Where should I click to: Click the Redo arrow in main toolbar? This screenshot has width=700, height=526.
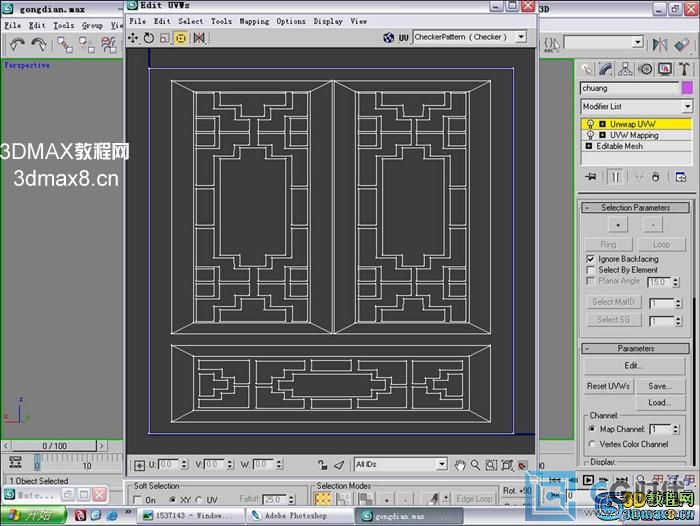pyautogui.click(x=39, y=44)
